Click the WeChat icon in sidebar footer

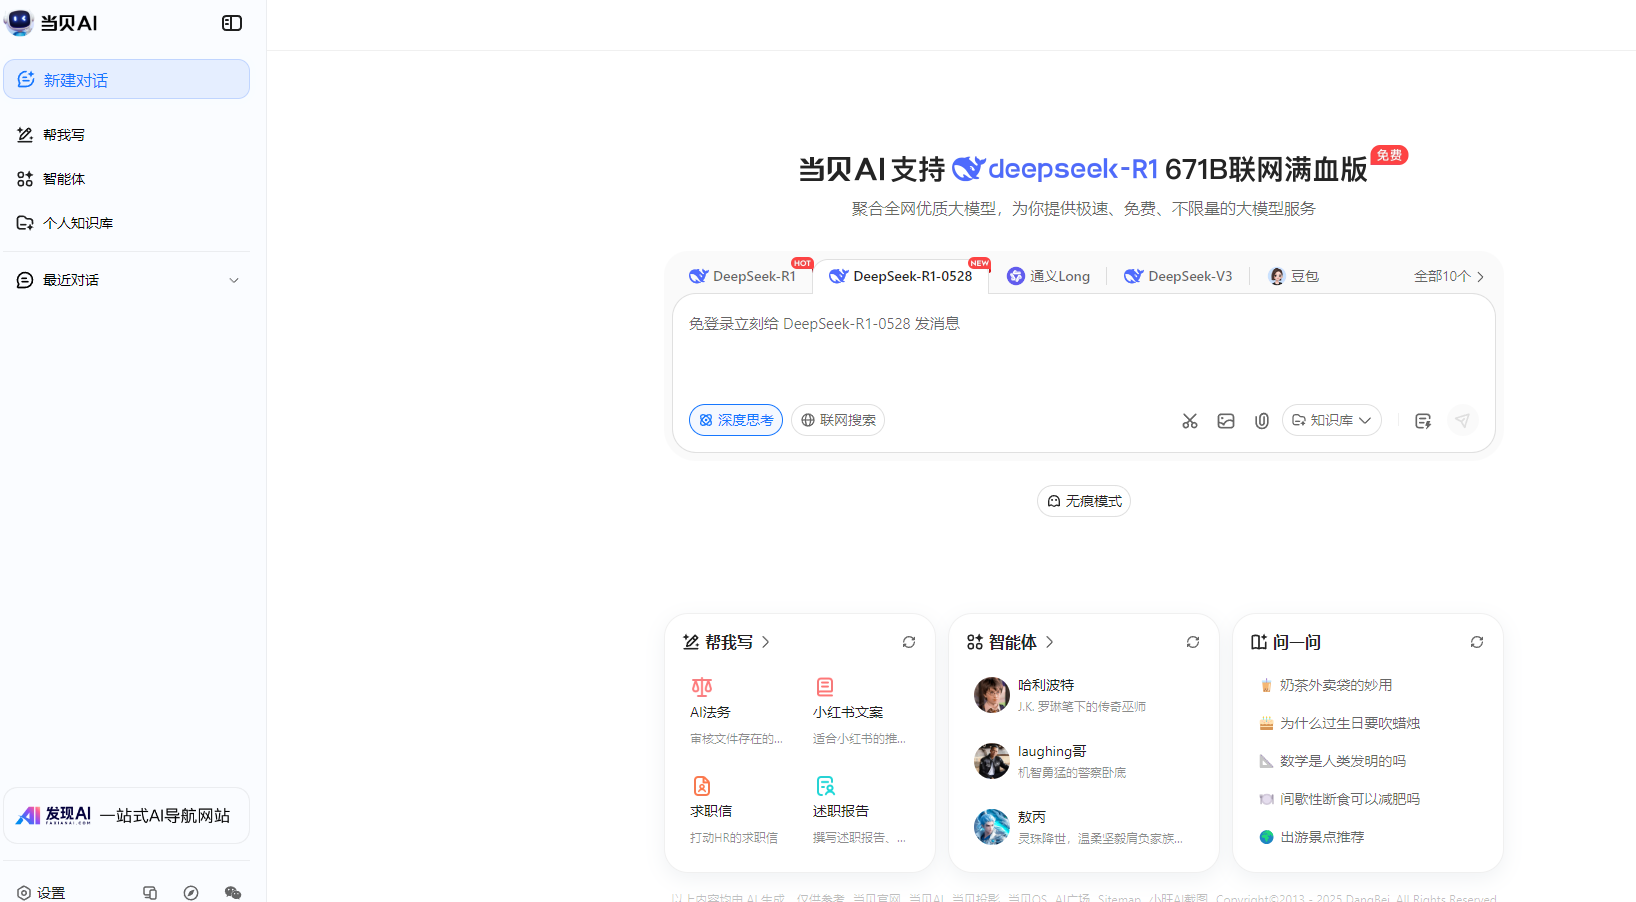(x=233, y=893)
